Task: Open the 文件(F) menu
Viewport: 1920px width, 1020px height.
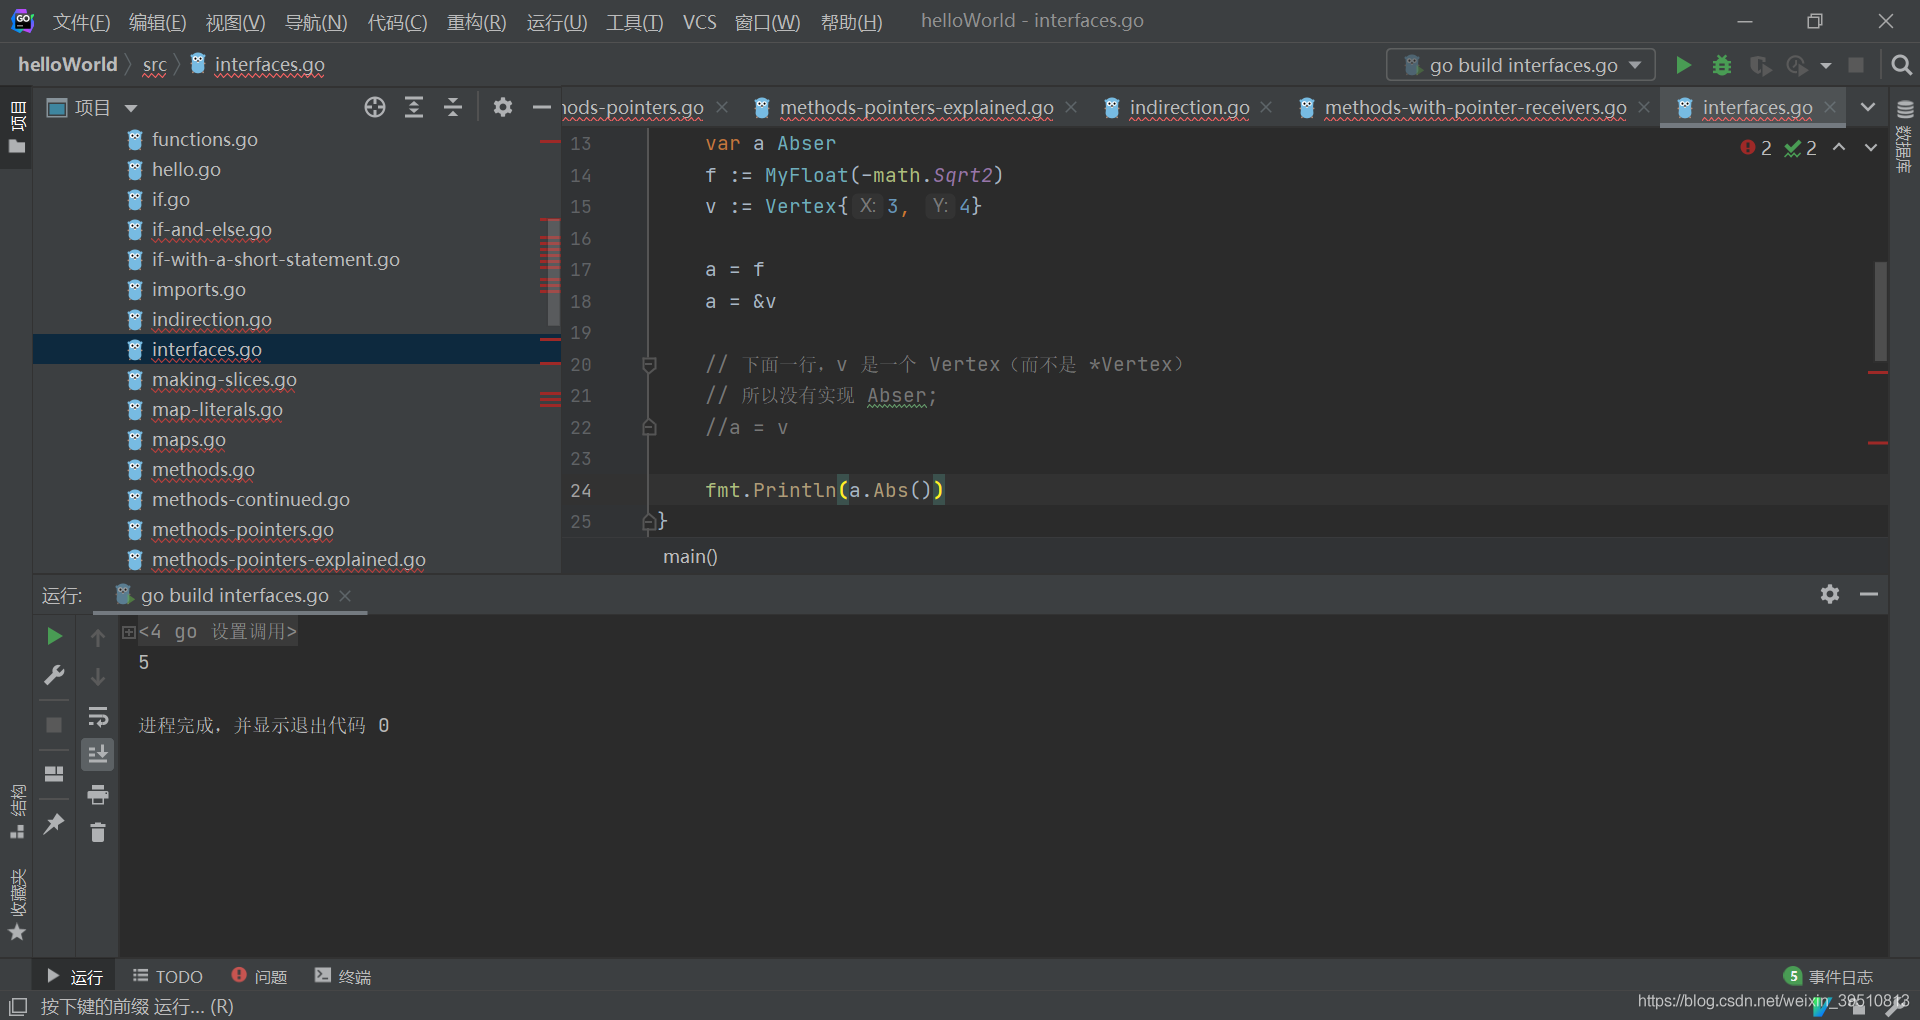Action: (81, 21)
